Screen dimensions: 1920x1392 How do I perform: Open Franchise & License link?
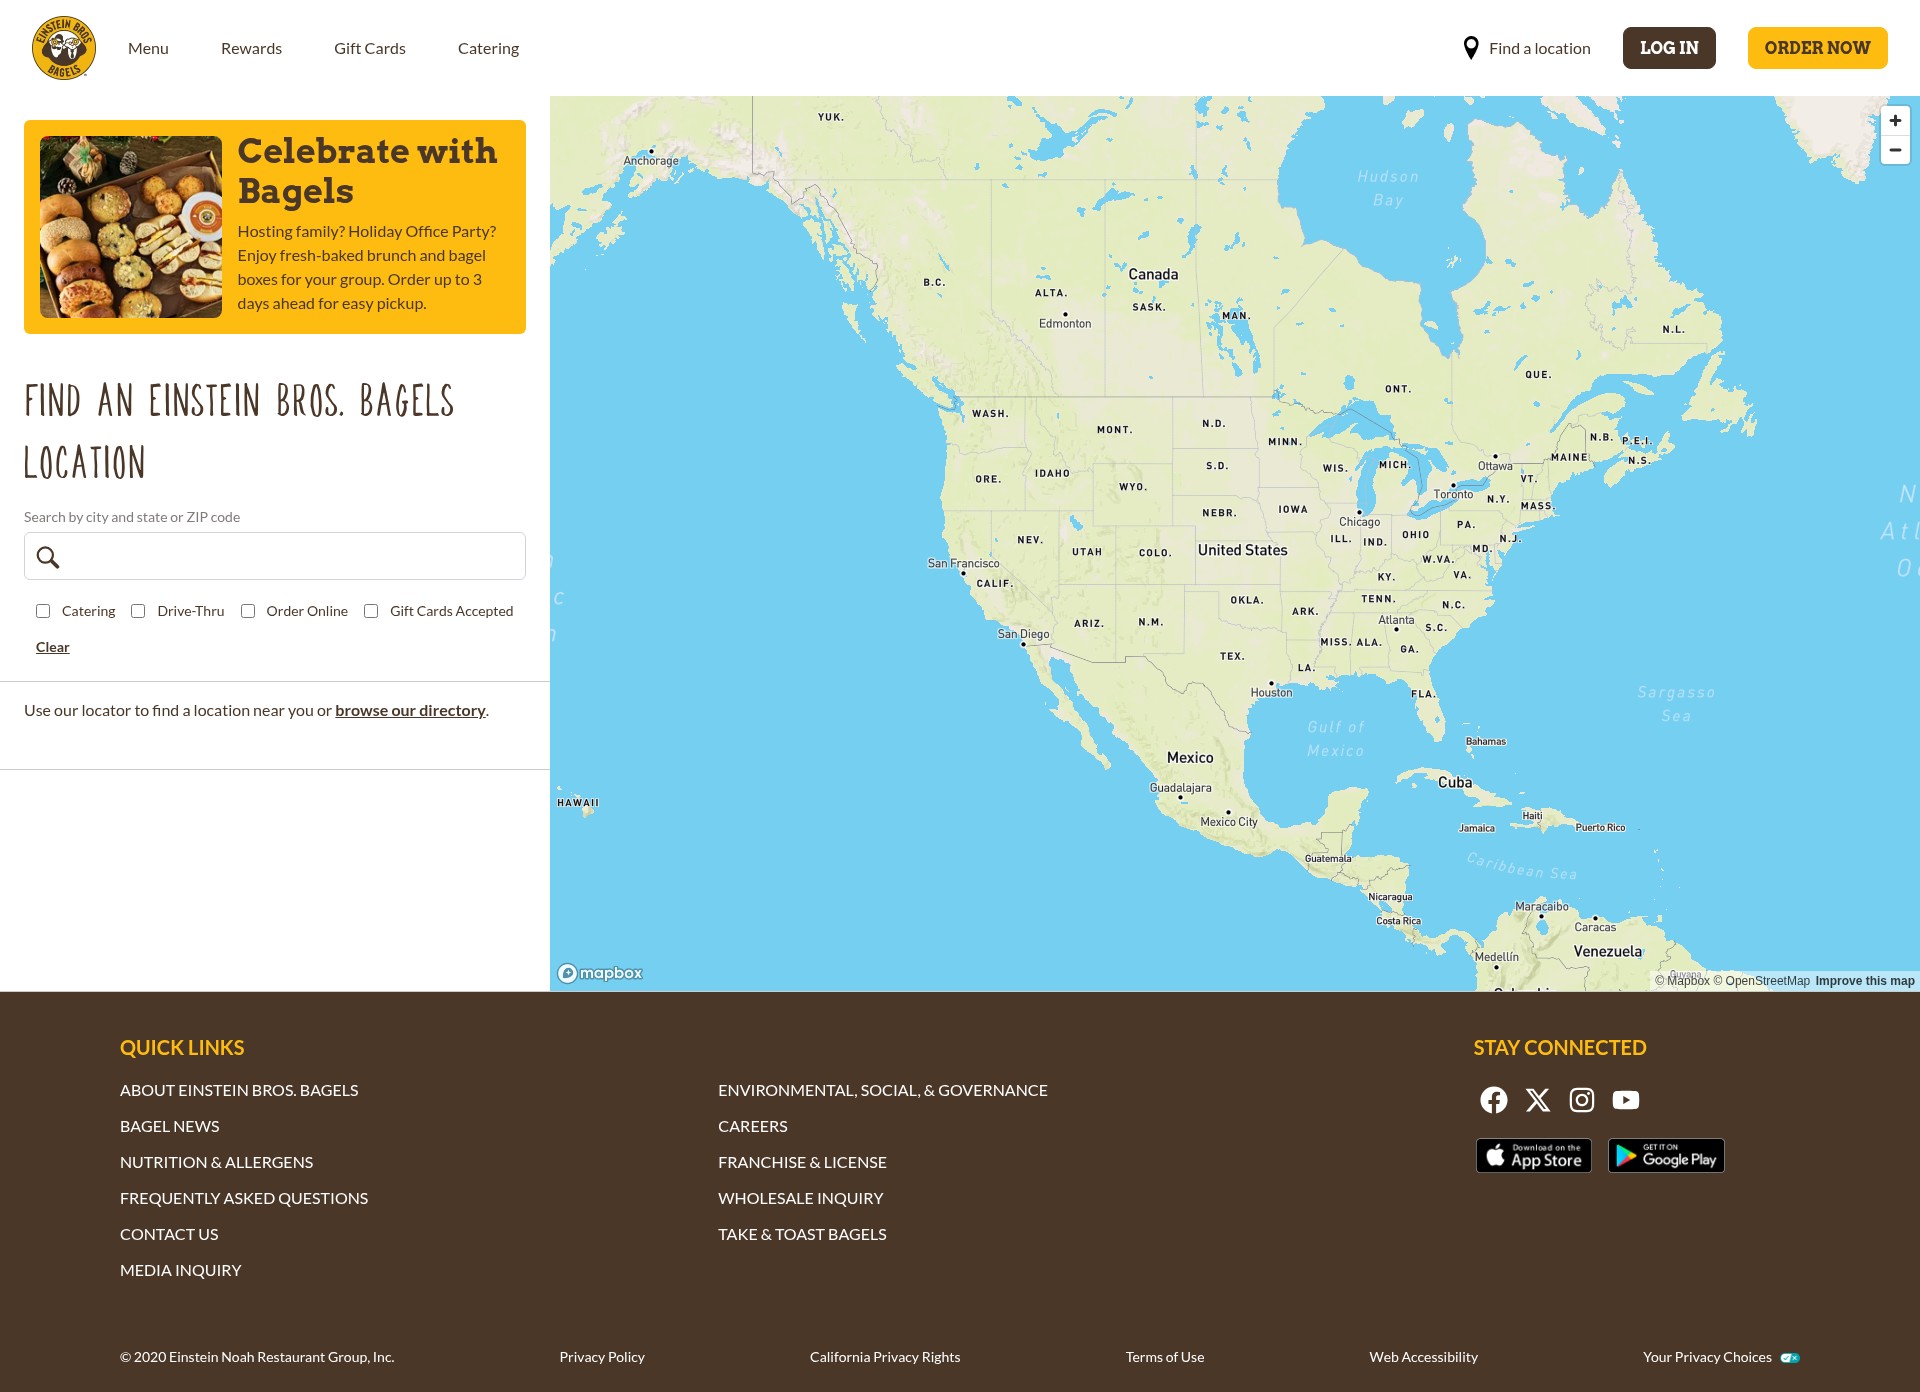pyautogui.click(x=802, y=1162)
